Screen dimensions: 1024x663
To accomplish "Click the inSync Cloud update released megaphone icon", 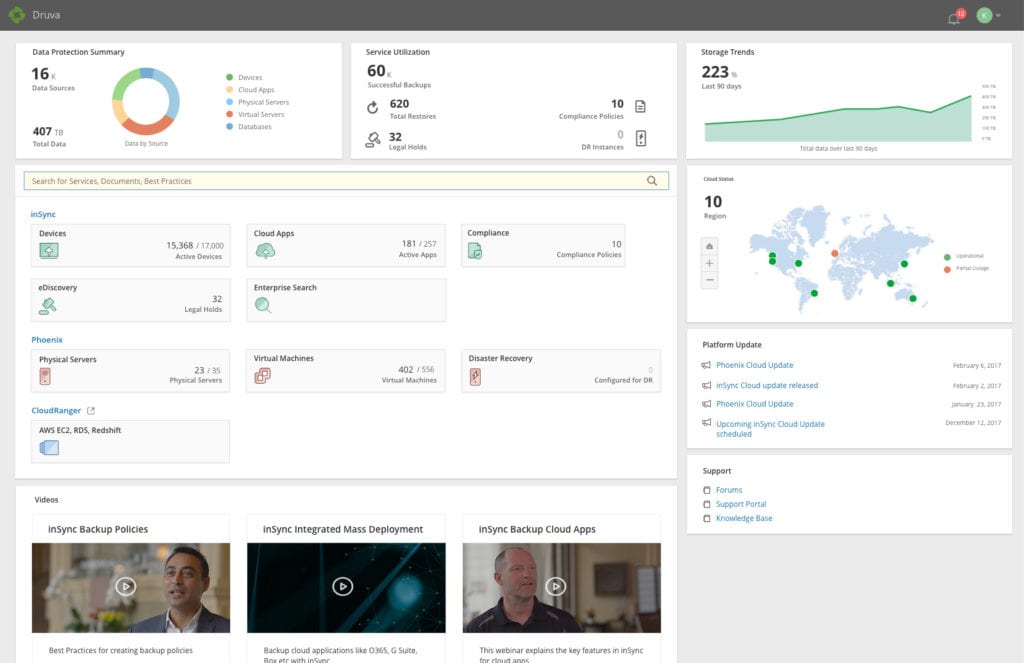I will [706, 385].
